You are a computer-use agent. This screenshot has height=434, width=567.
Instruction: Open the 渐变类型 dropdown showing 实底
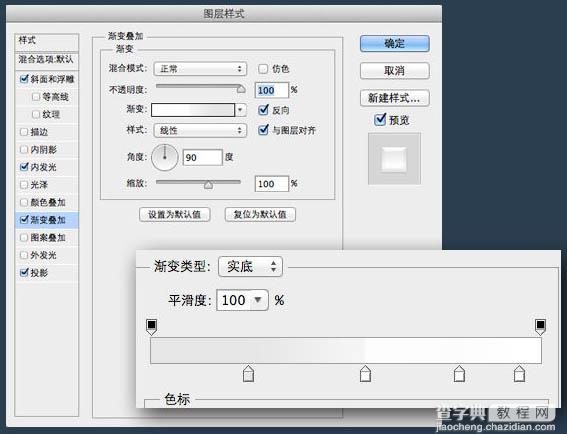click(250, 267)
